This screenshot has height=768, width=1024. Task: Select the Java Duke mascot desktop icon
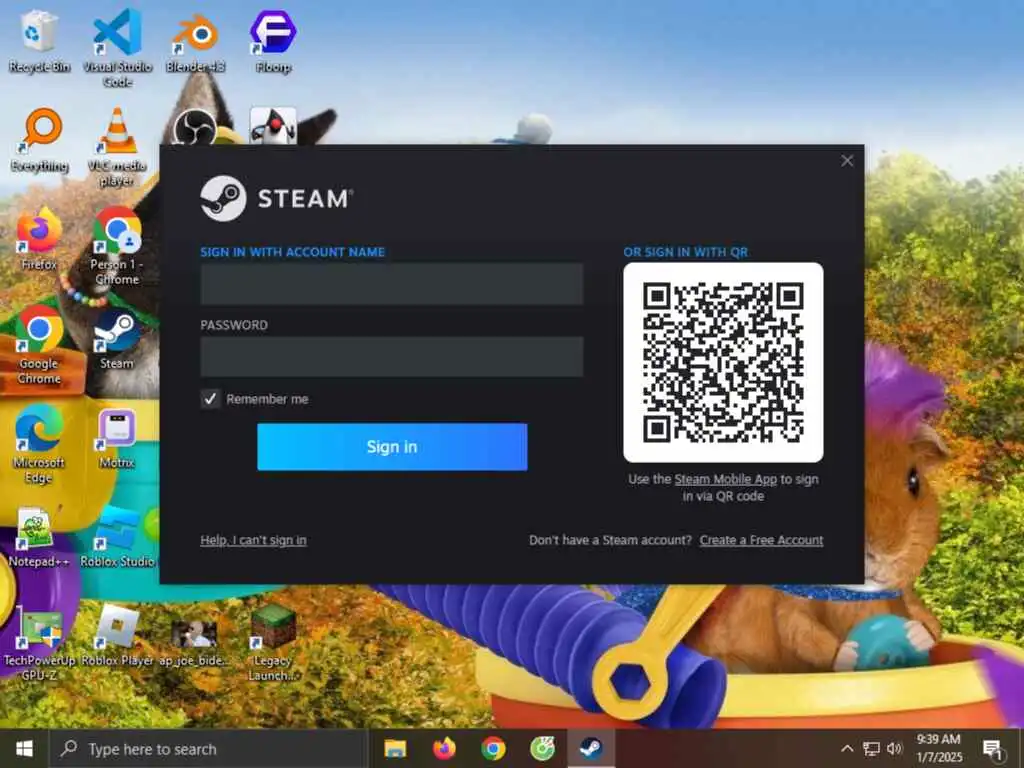coord(273,127)
